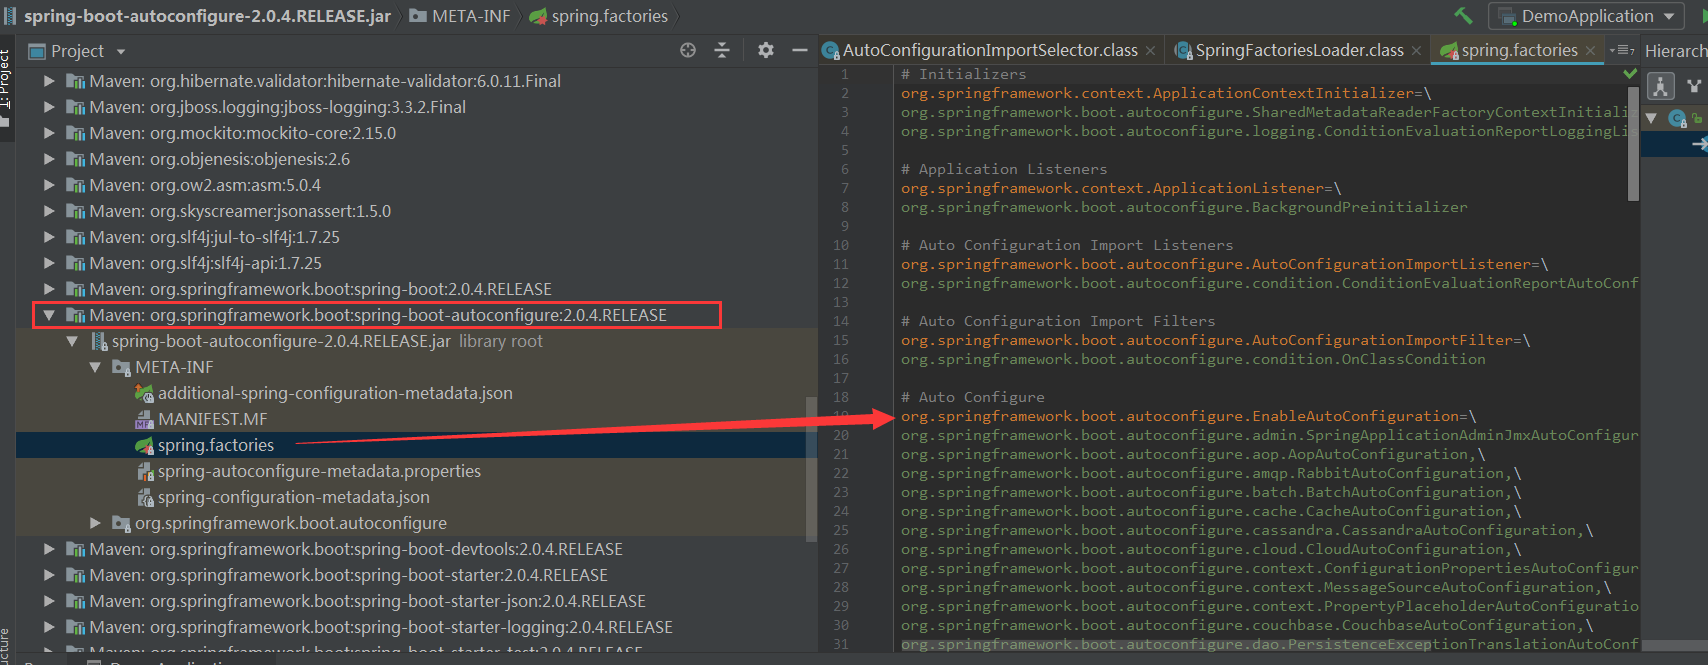Open Project panel settings gear
This screenshot has width=1708, height=665.
coord(766,50)
